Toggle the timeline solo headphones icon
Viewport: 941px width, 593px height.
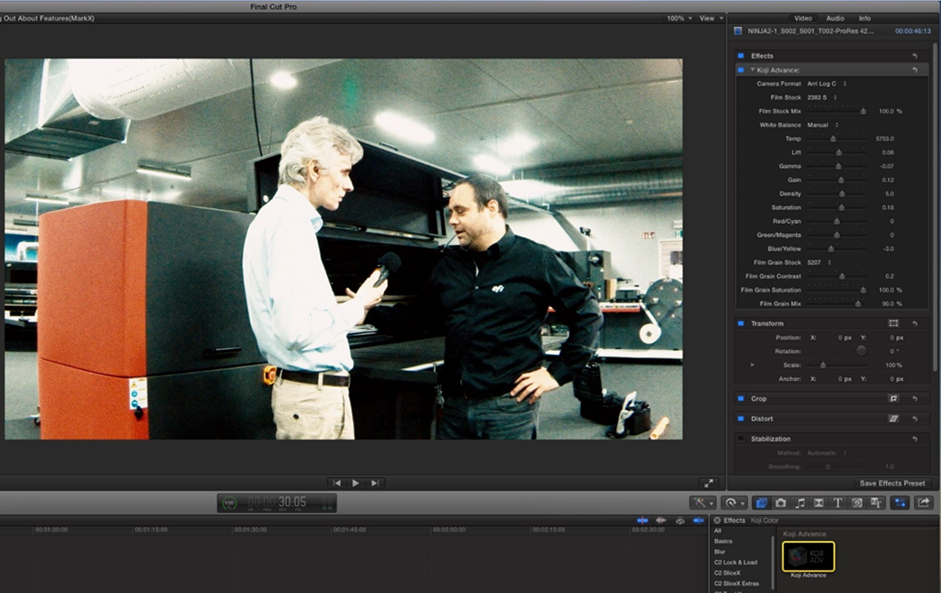coord(680,520)
